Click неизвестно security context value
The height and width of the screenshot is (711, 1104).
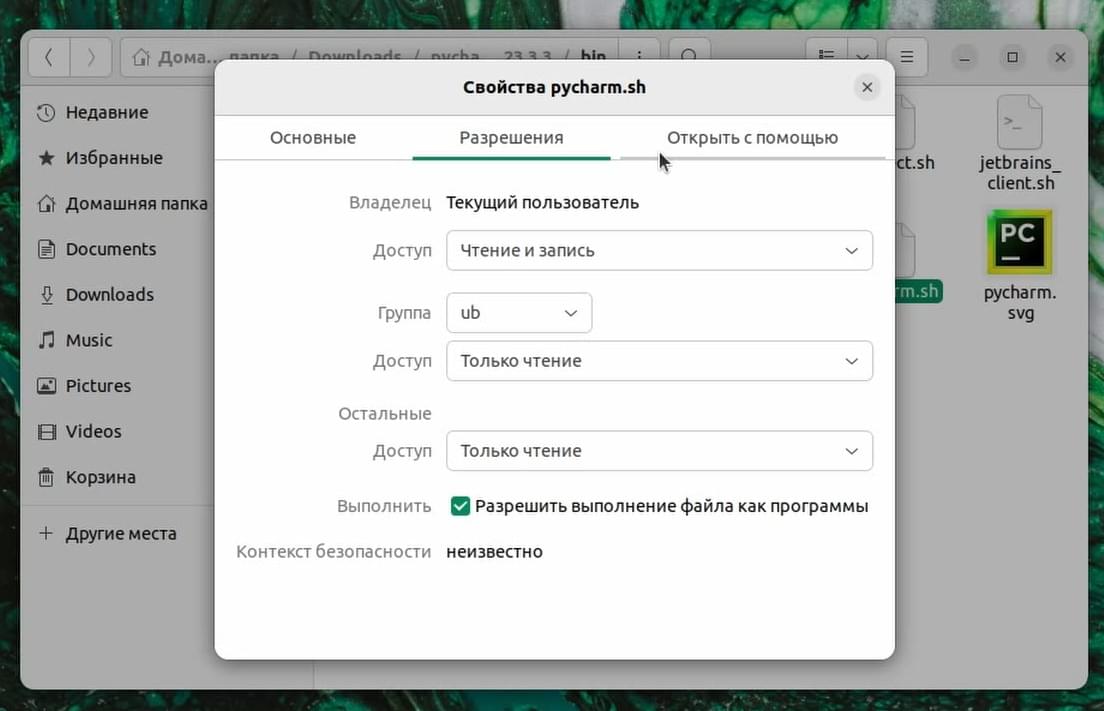tap(494, 552)
